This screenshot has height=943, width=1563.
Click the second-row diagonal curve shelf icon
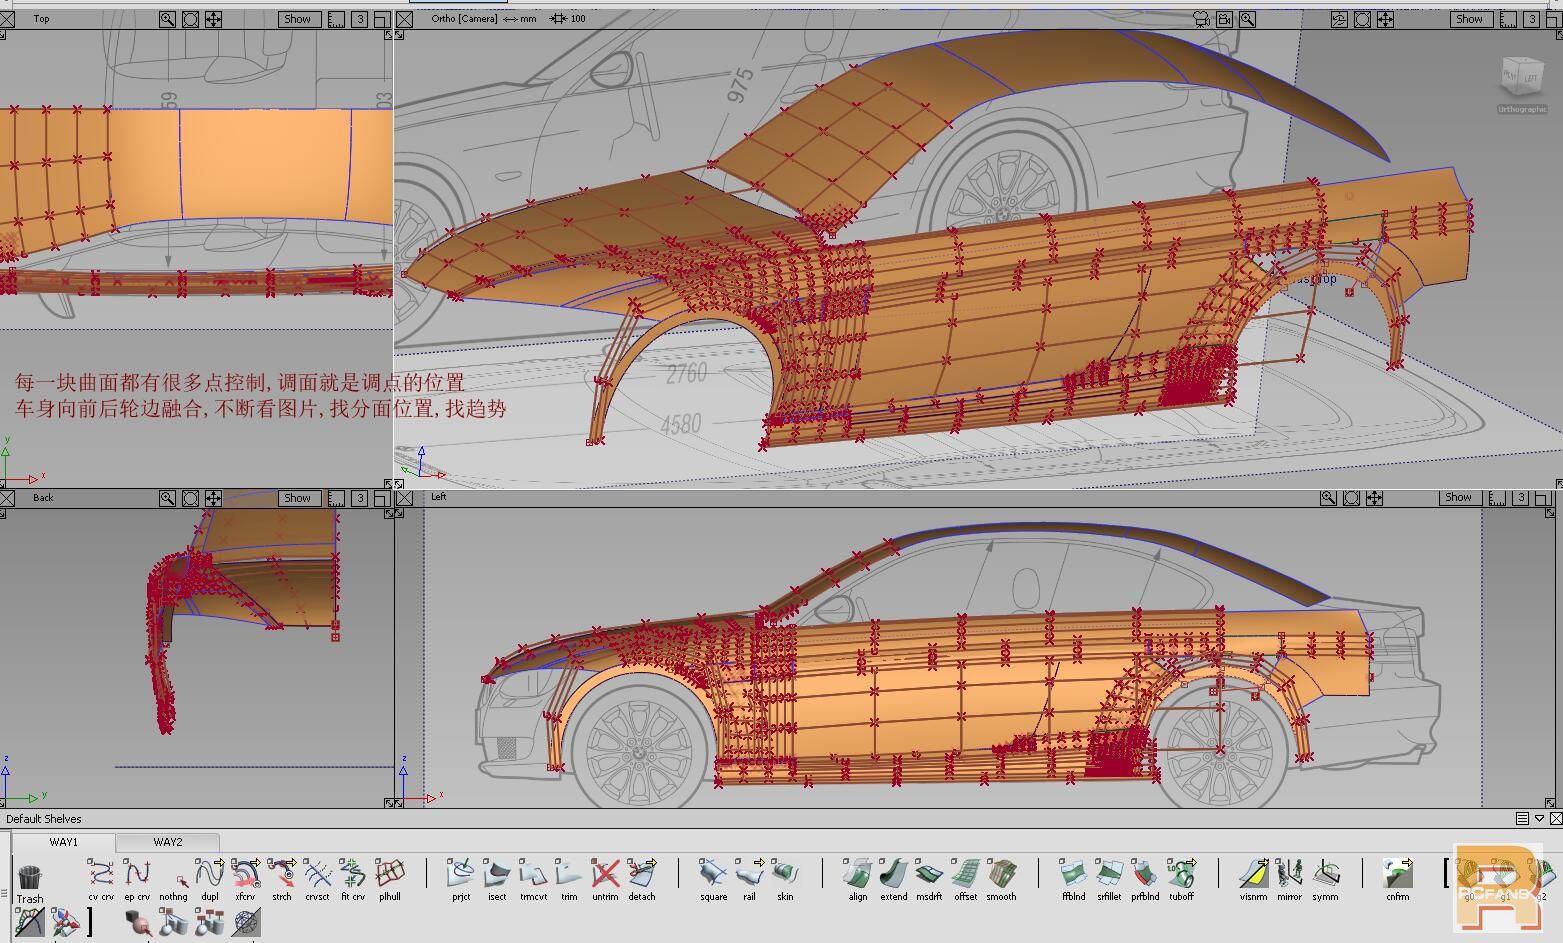coord(29,923)
